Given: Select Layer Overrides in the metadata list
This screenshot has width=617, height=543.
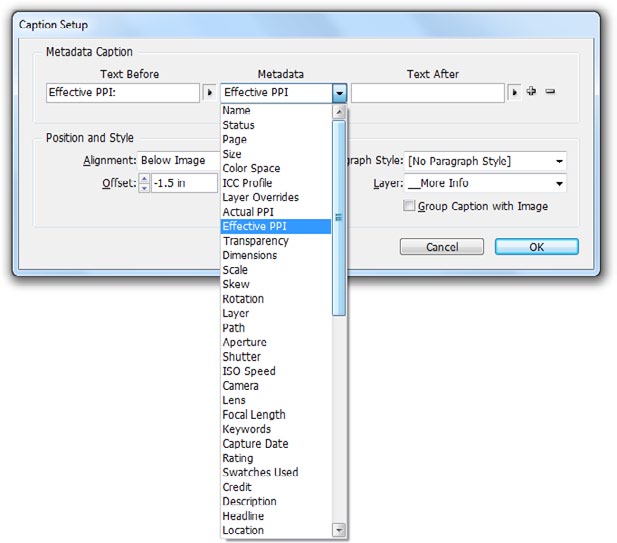Looking at the screenshot, I should (x=276, y=197).
